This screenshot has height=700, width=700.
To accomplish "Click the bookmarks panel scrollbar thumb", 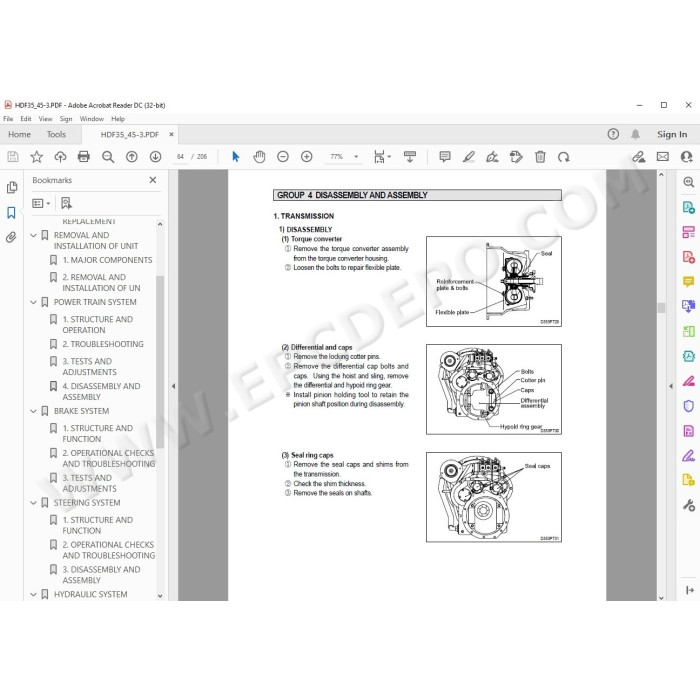I will click(160, 362).
